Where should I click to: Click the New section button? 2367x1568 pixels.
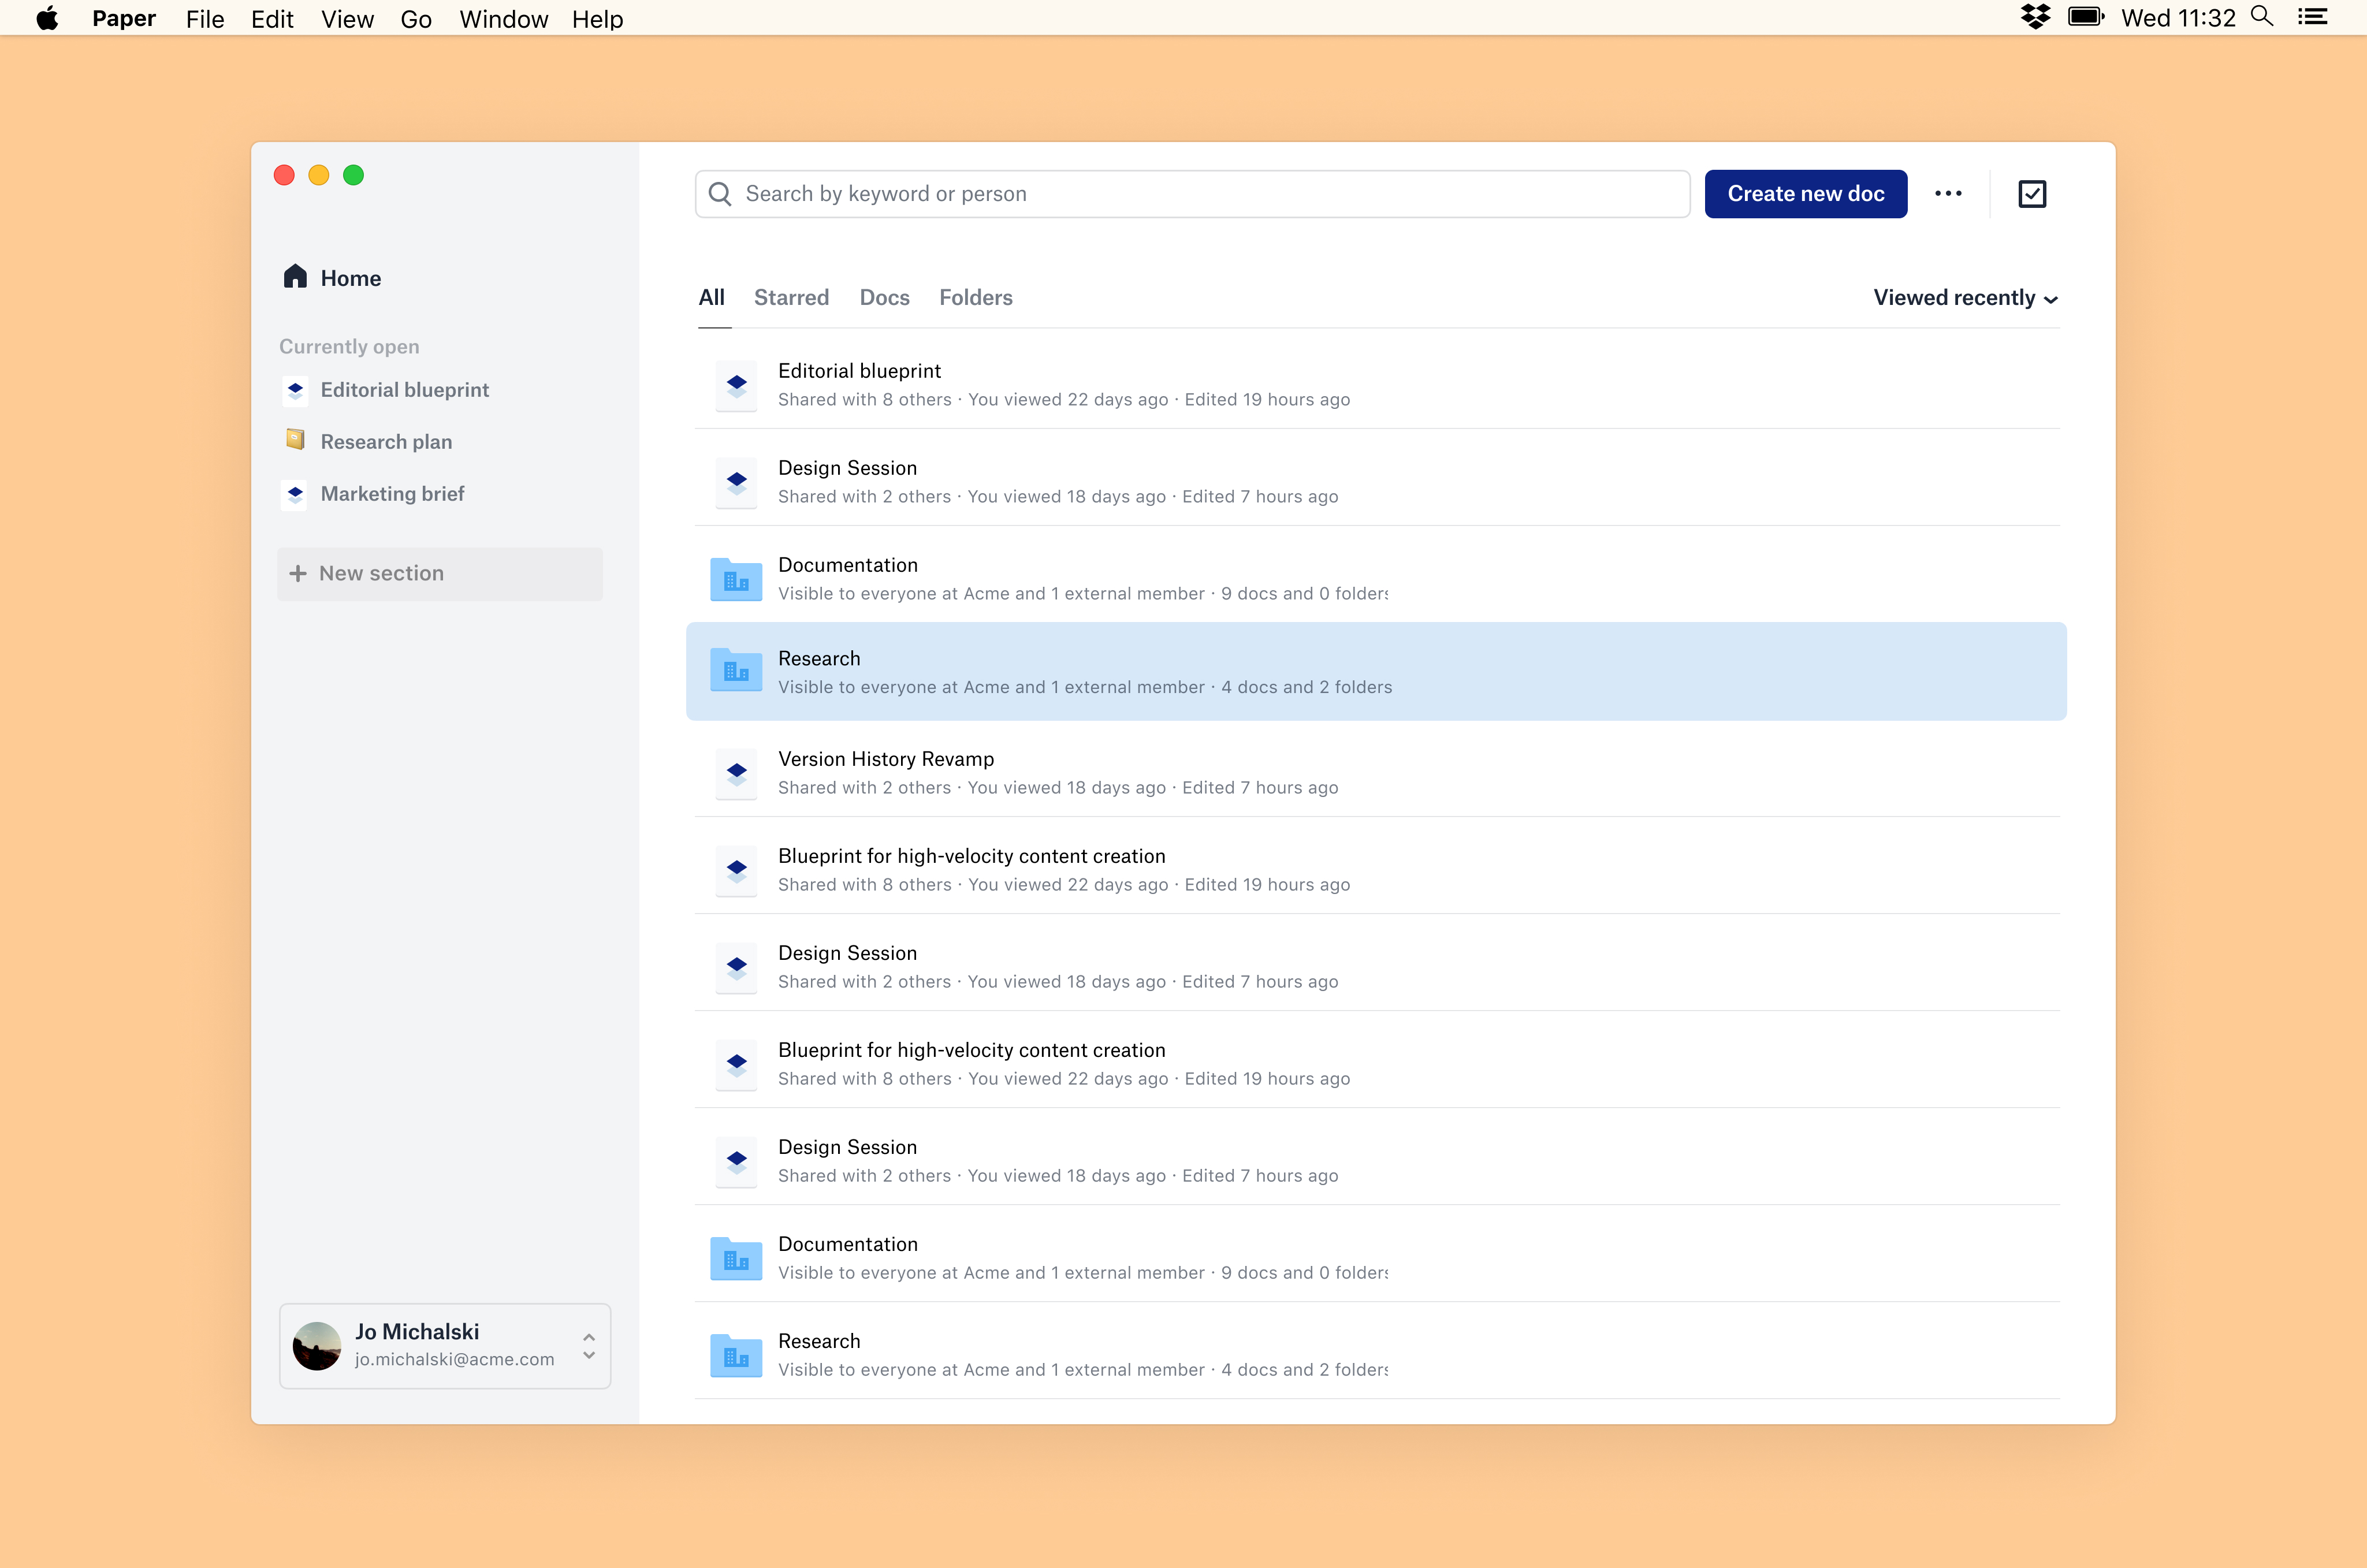[x=440, y=573]
